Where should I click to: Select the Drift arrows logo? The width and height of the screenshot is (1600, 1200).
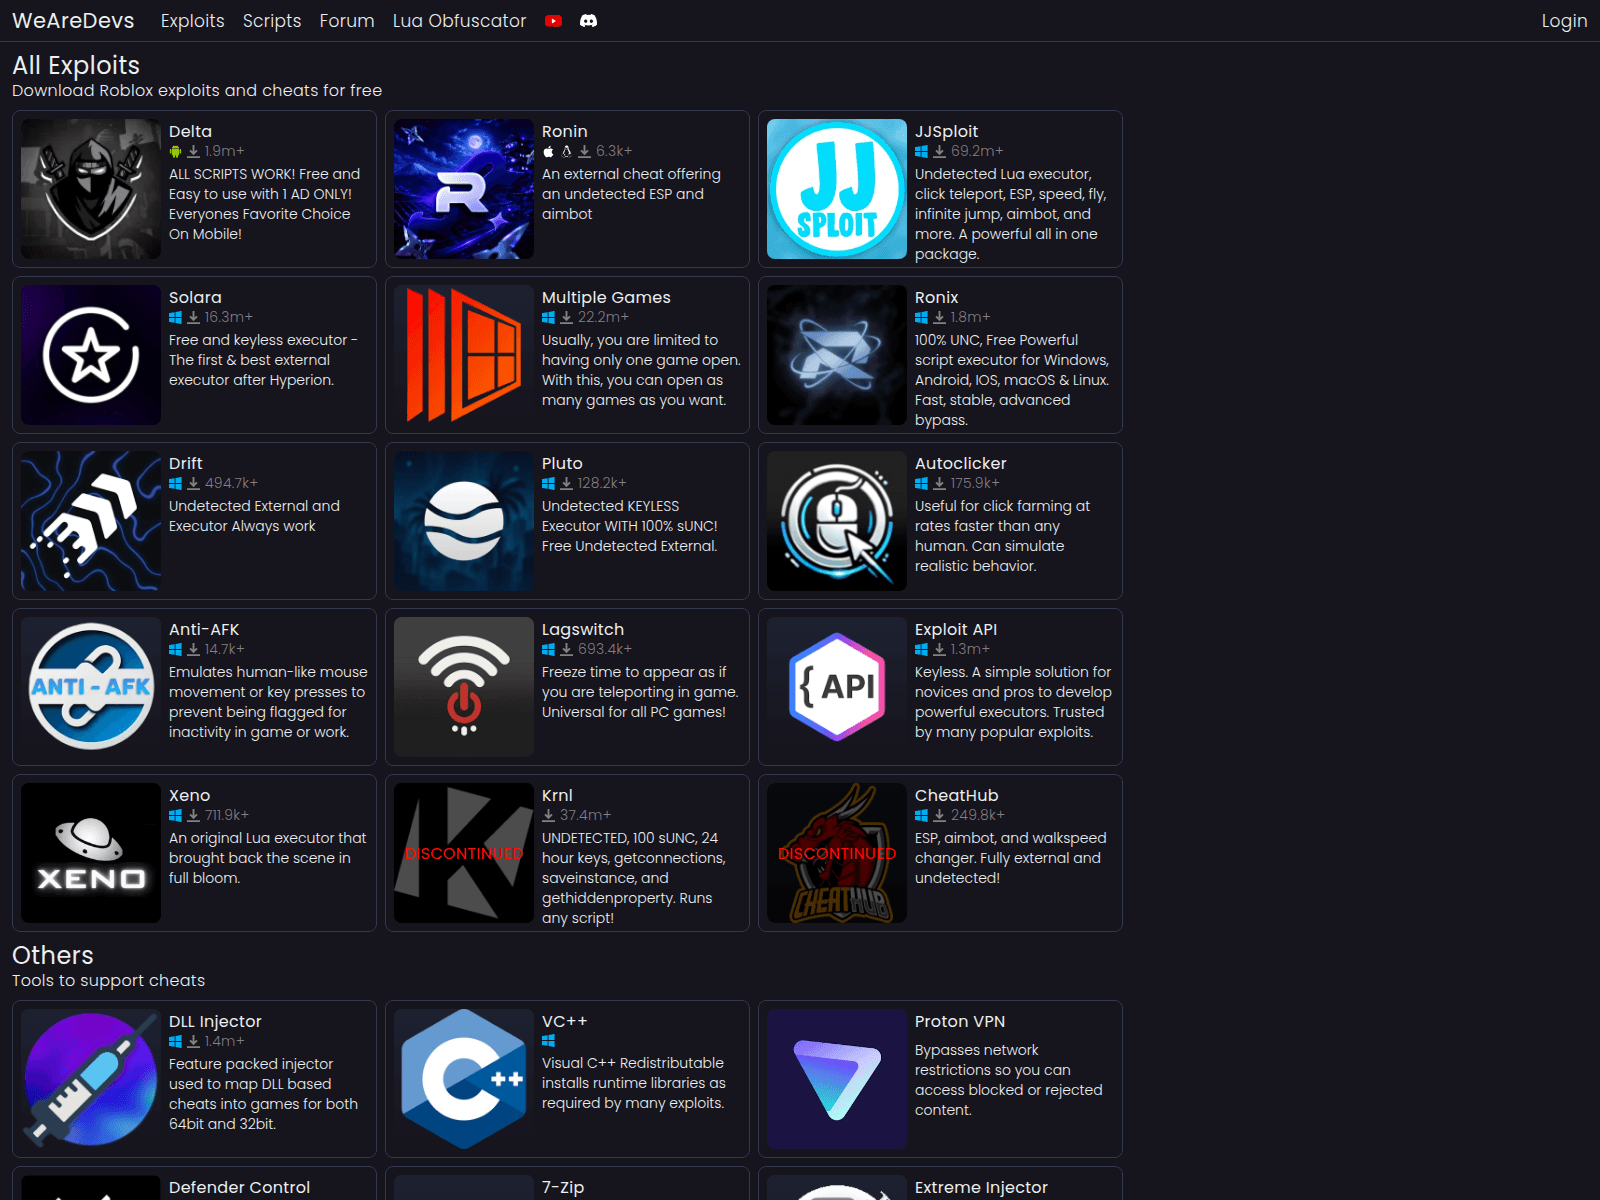click(x=91, y=521)
